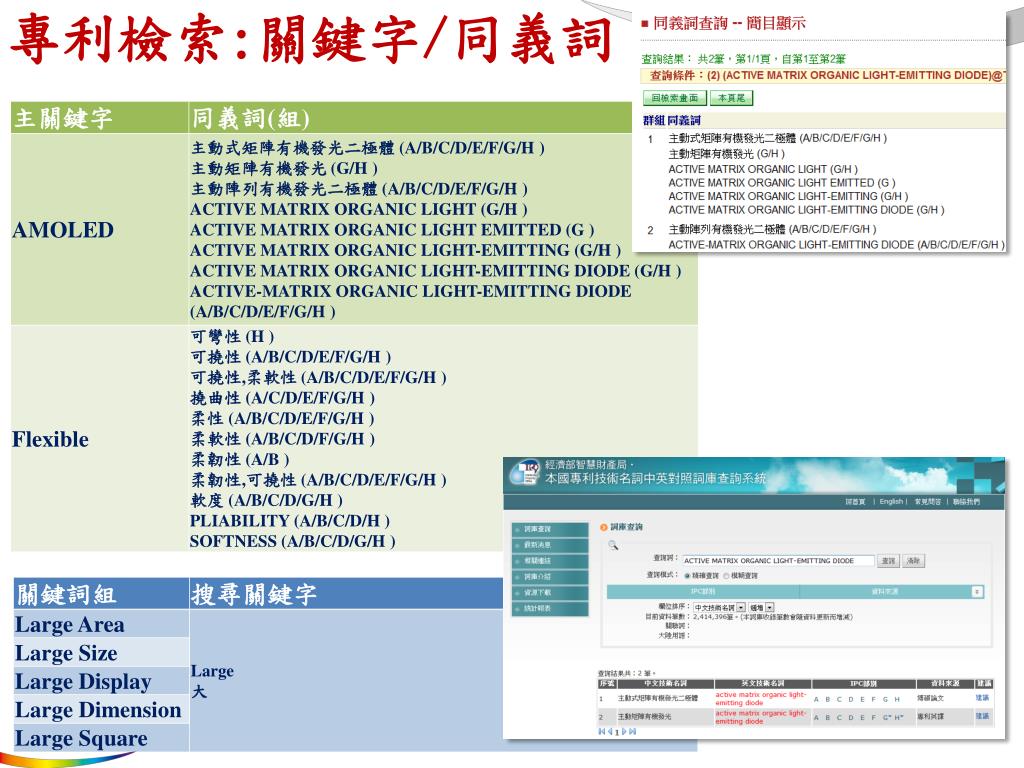Click the 查詢詞 search term input field
Viewport: 1024px width, 768px height.
pos(778,561)
